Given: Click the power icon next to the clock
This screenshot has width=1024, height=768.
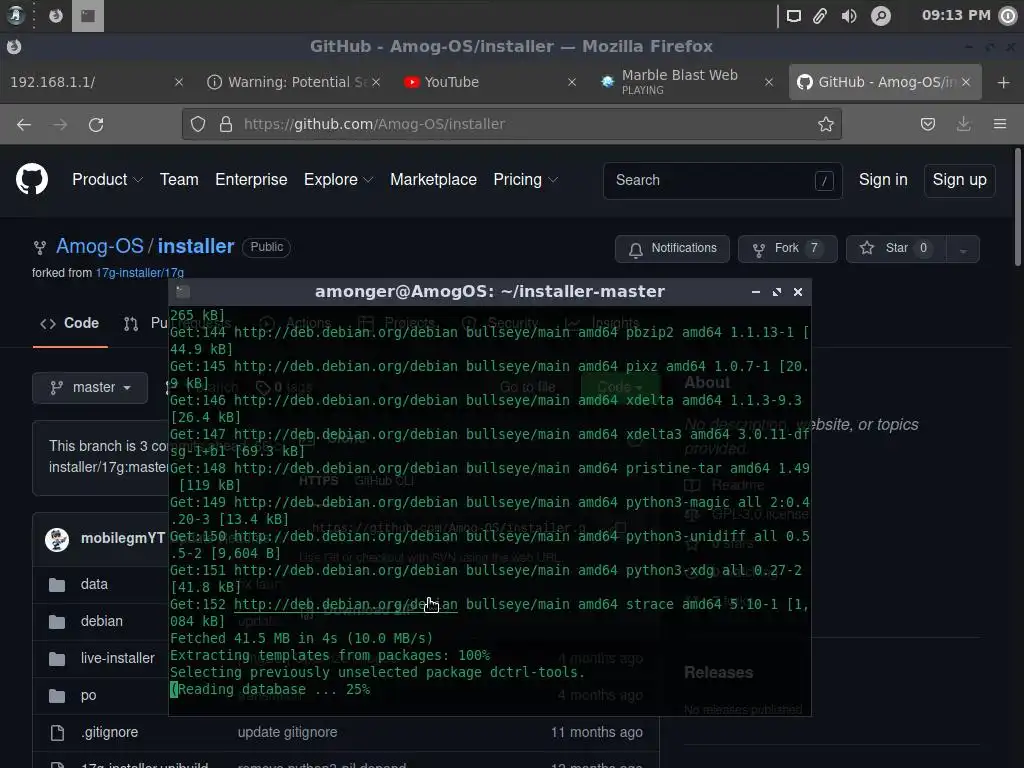Looking at the screenshot, I should pyautogui.click(x=1008, y=16).
